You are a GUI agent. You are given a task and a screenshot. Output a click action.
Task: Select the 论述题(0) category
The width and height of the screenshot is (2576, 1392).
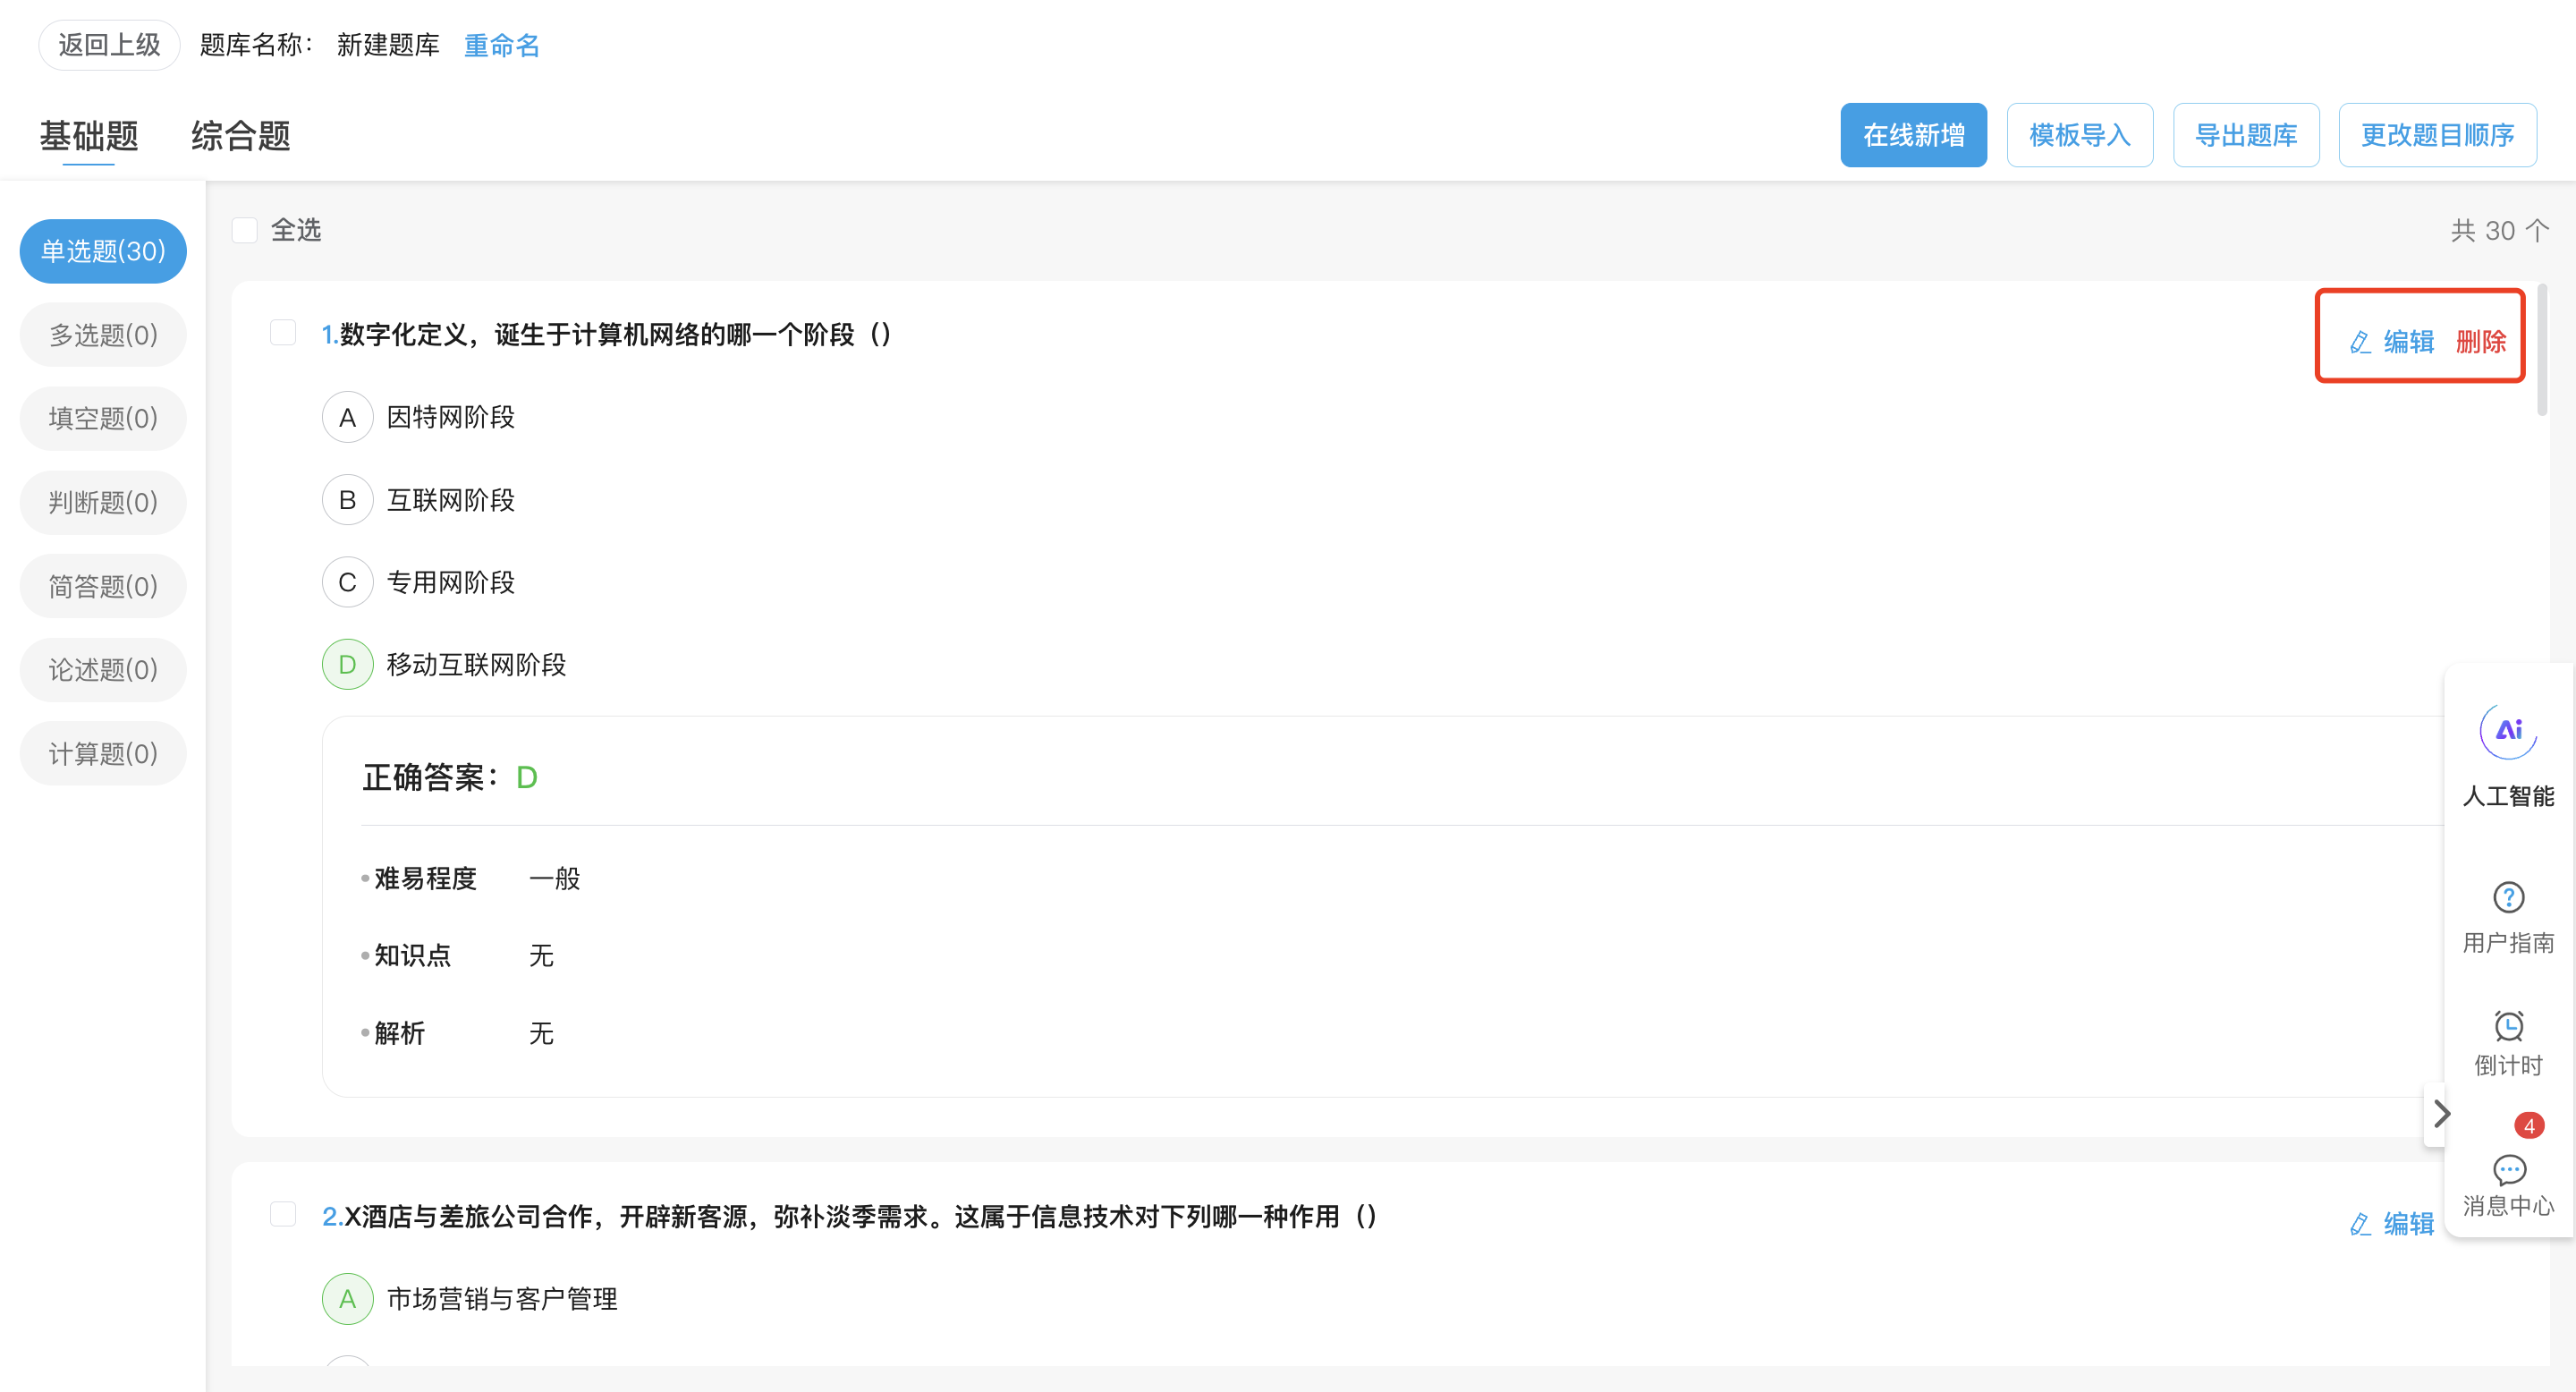pyautogui.click(x=103, y=669)
